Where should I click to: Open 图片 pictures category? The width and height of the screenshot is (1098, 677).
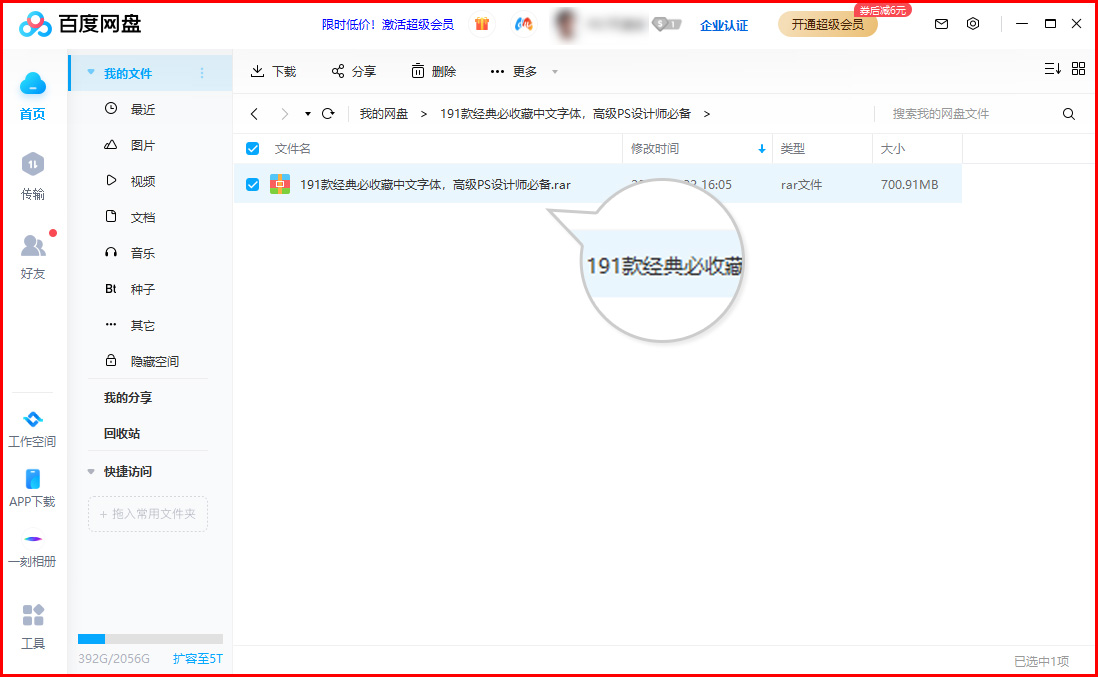143,146
